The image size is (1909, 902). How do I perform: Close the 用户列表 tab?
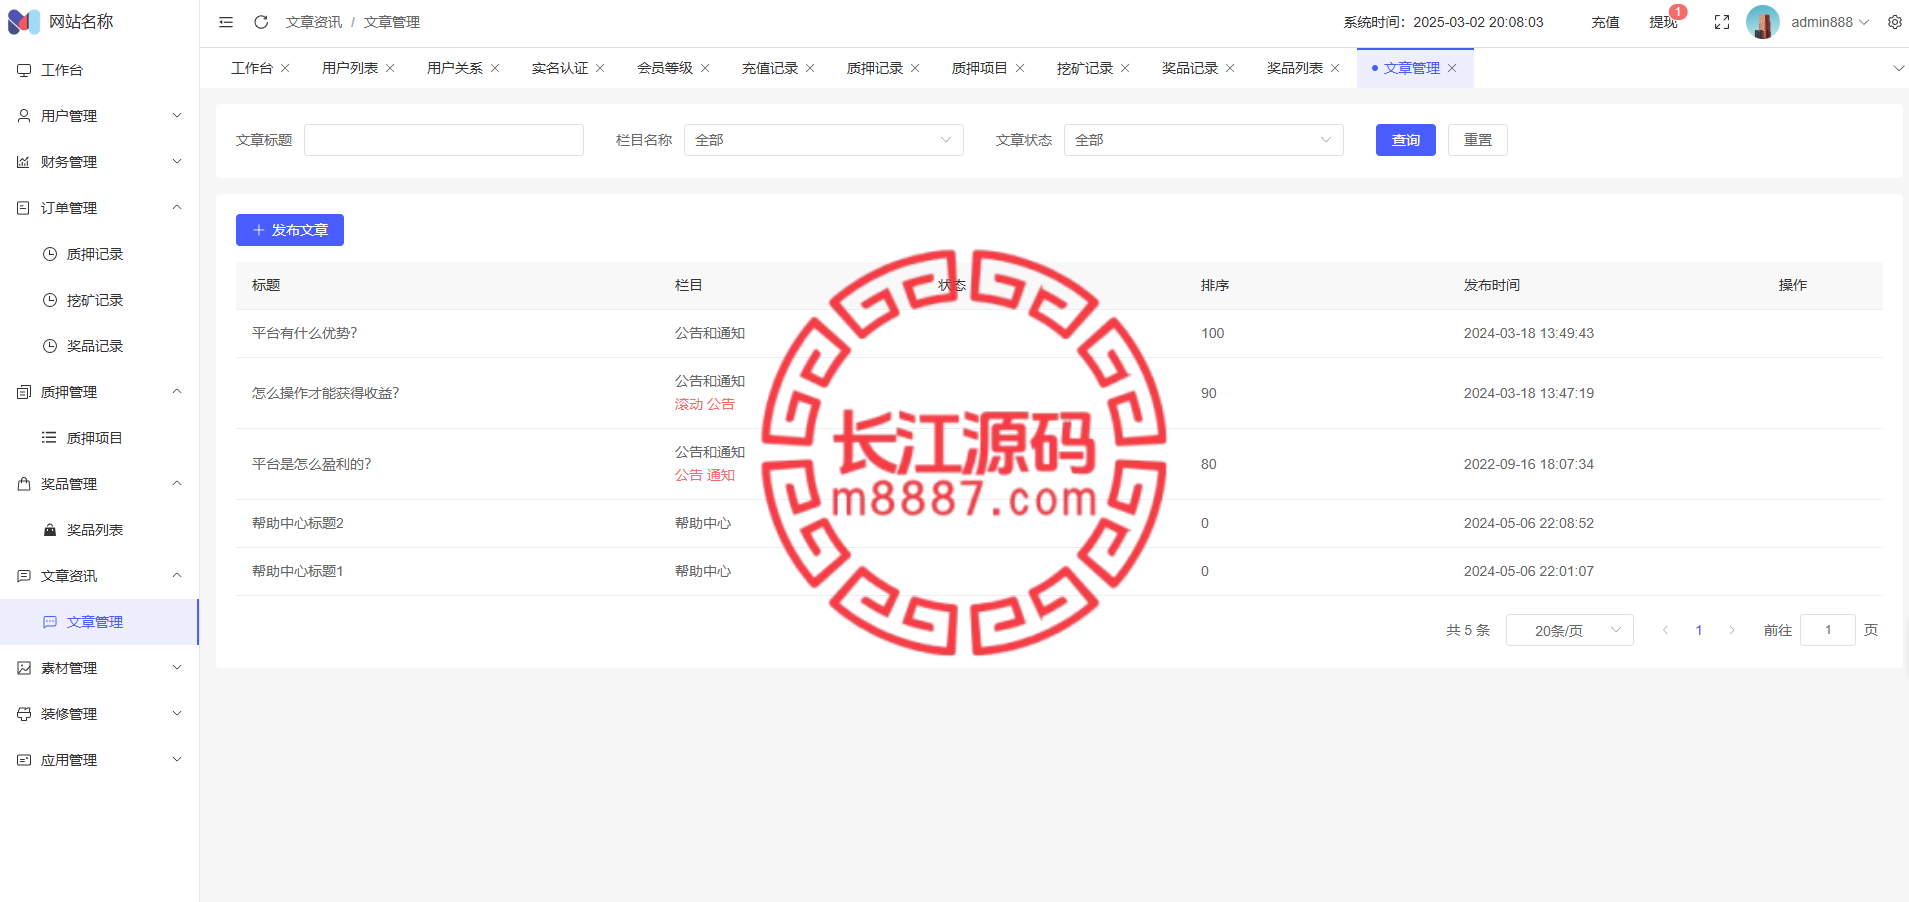(x=390, y=68)
